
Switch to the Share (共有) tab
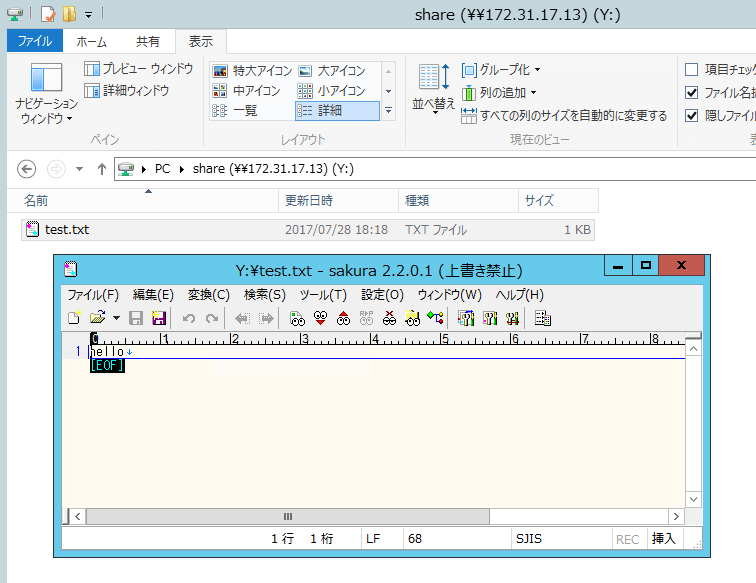click(148, 41)
